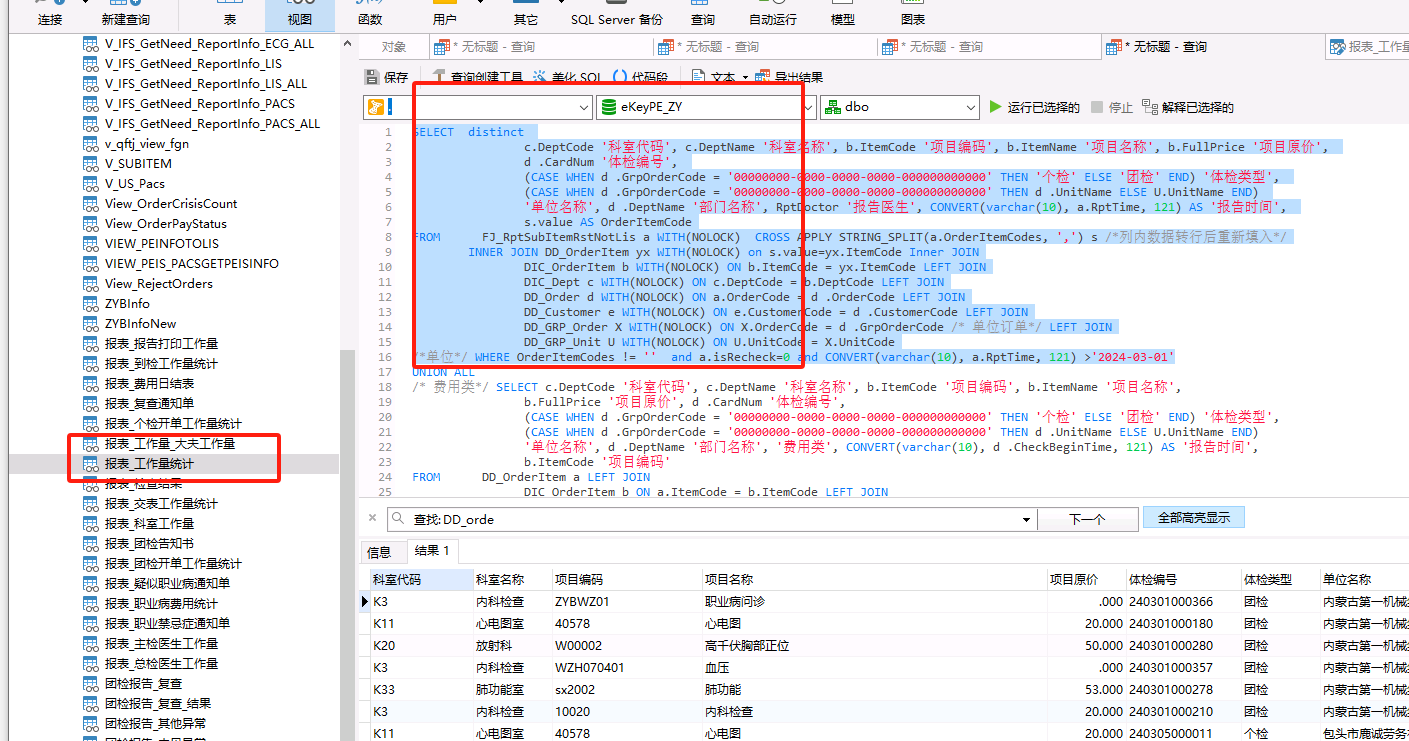1409x741 pixels.
Task: Open the eKeyPE_ZY database dropdown
Action: [x=706, y=107]
